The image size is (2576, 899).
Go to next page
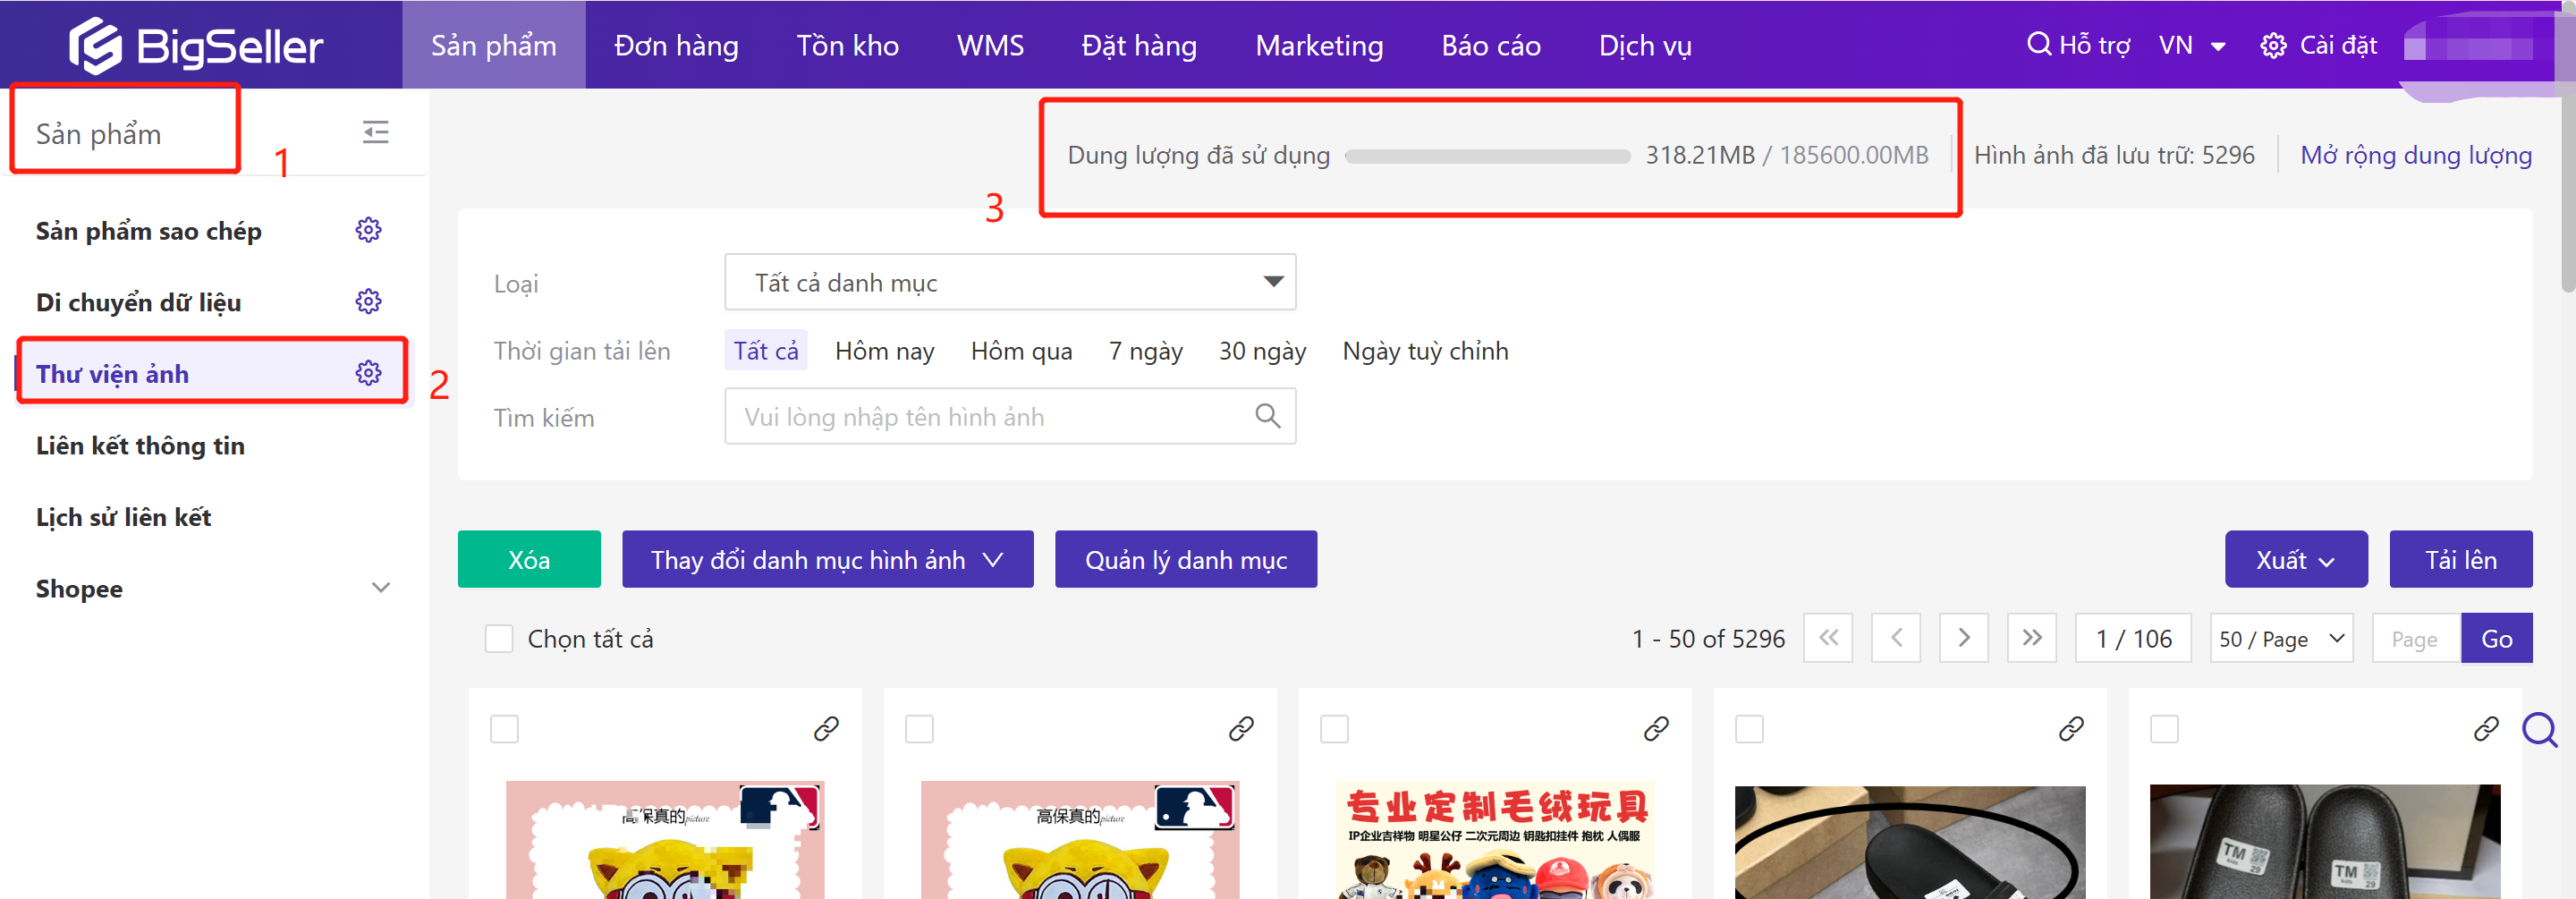point(1964,638)
